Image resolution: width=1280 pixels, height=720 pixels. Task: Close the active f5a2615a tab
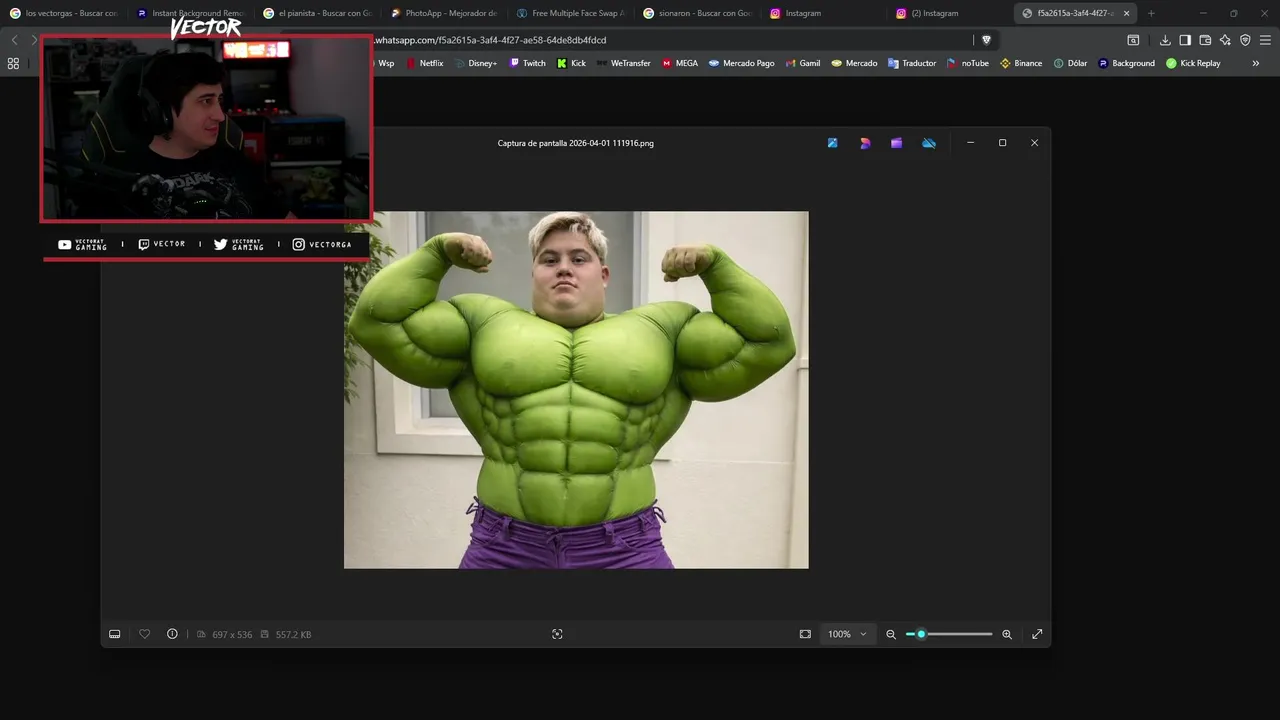(1125, 13)
